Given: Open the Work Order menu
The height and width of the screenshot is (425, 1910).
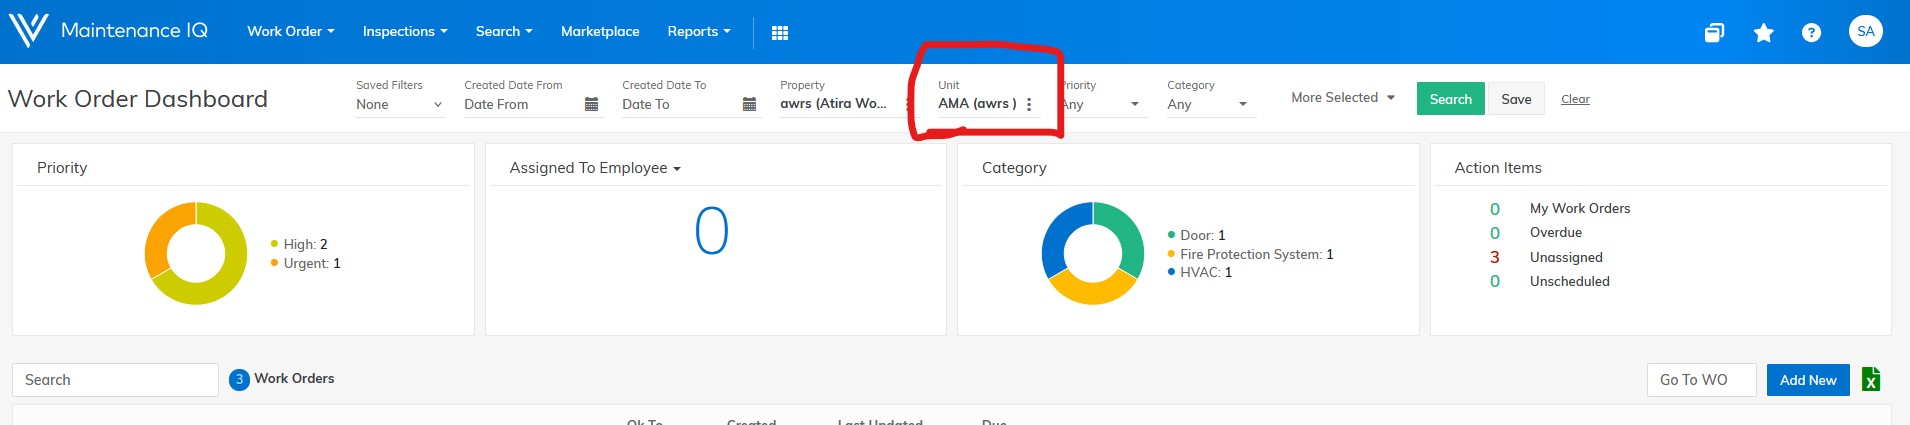Looking at the screenshot, I should click(x=291, y=32).
